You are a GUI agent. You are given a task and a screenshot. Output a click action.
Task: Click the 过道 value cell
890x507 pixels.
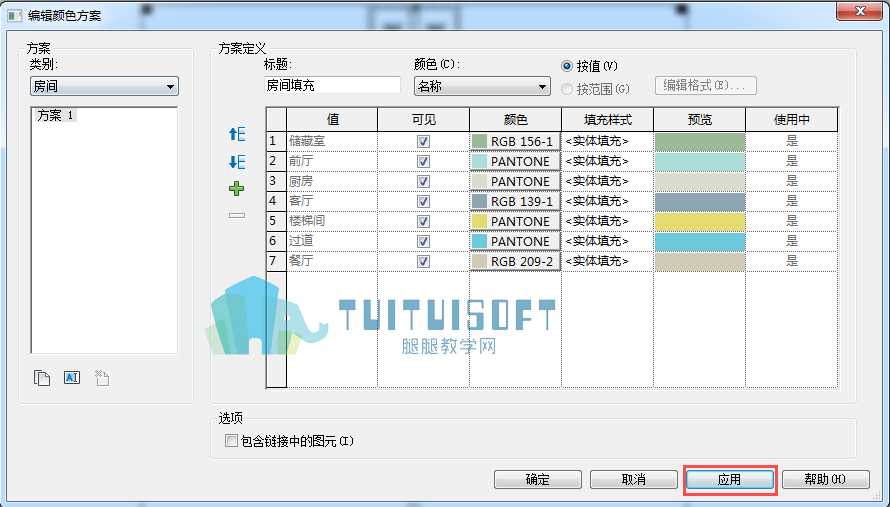coord(332,241)
